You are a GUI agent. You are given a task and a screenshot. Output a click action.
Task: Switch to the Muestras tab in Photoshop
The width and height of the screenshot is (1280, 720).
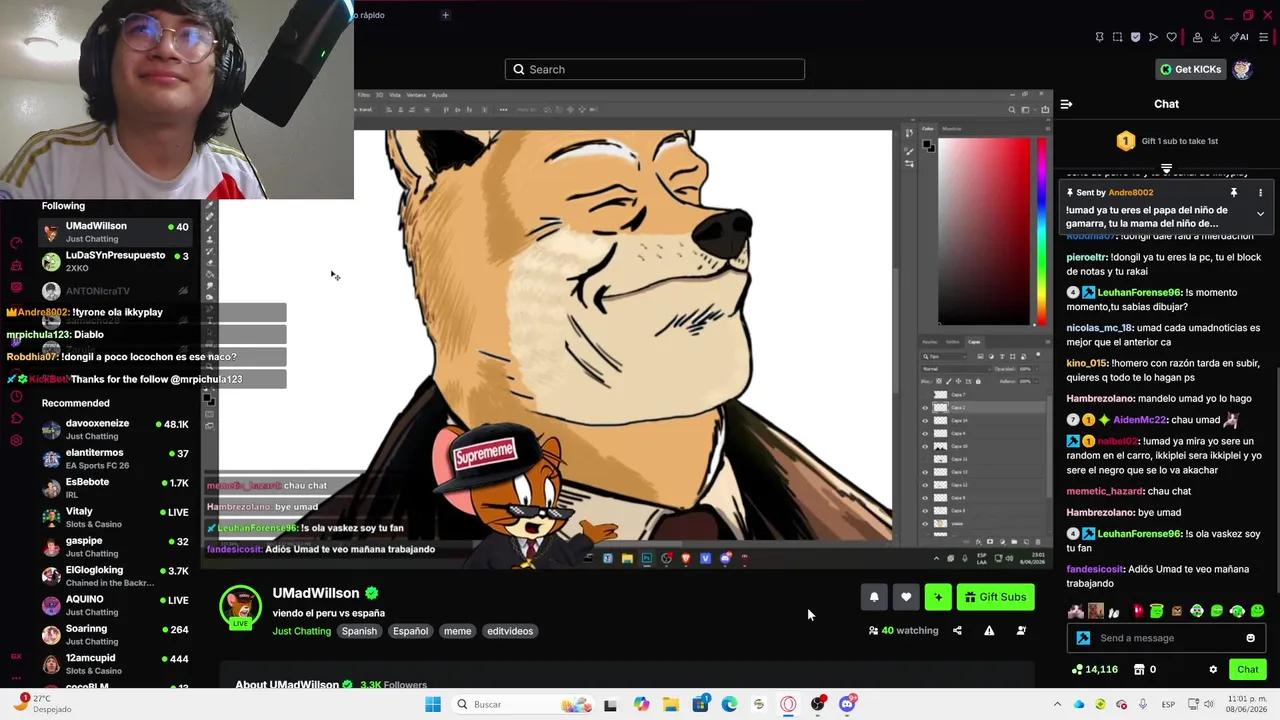(x=952, y=128)
